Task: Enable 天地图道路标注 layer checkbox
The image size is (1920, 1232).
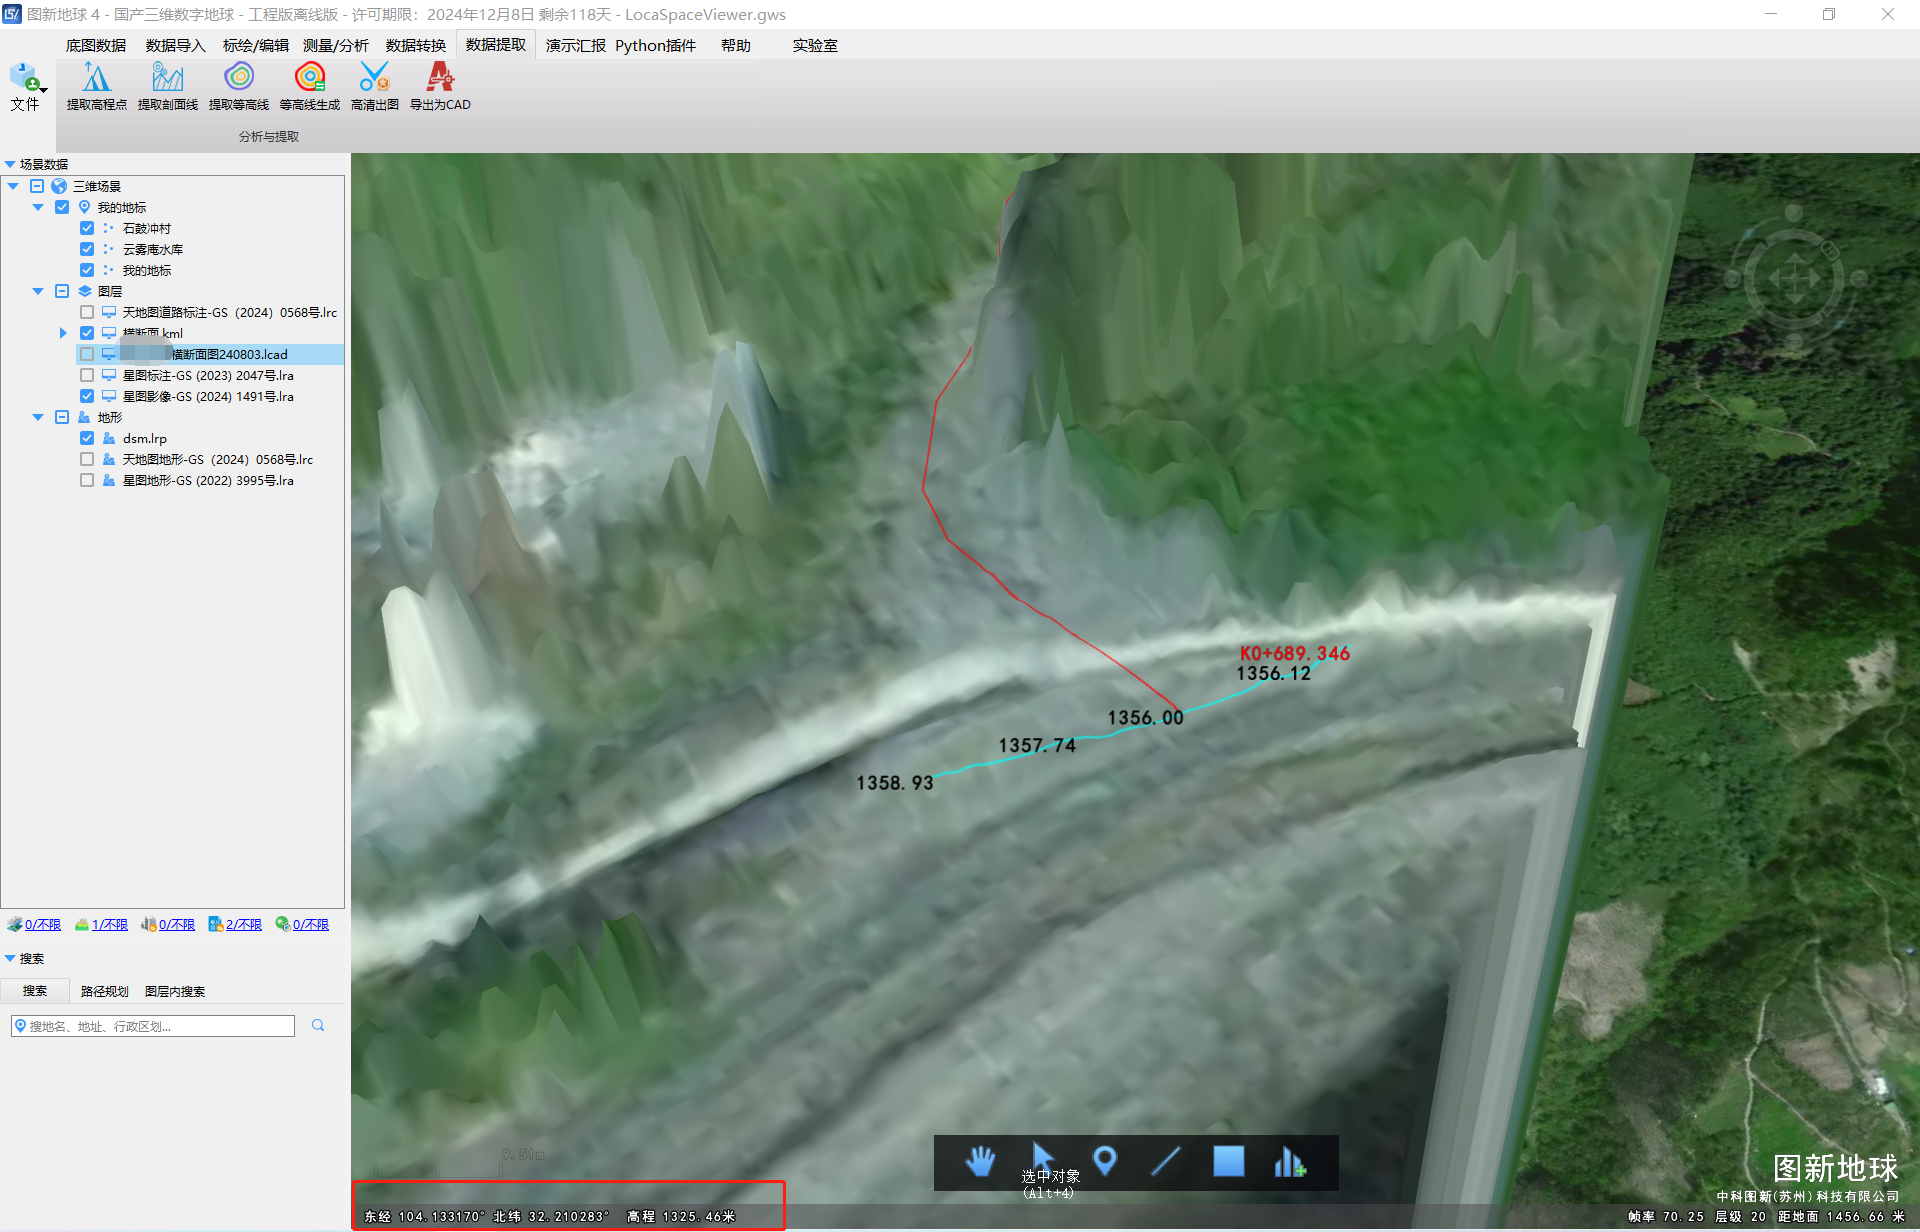Action: 87,312
